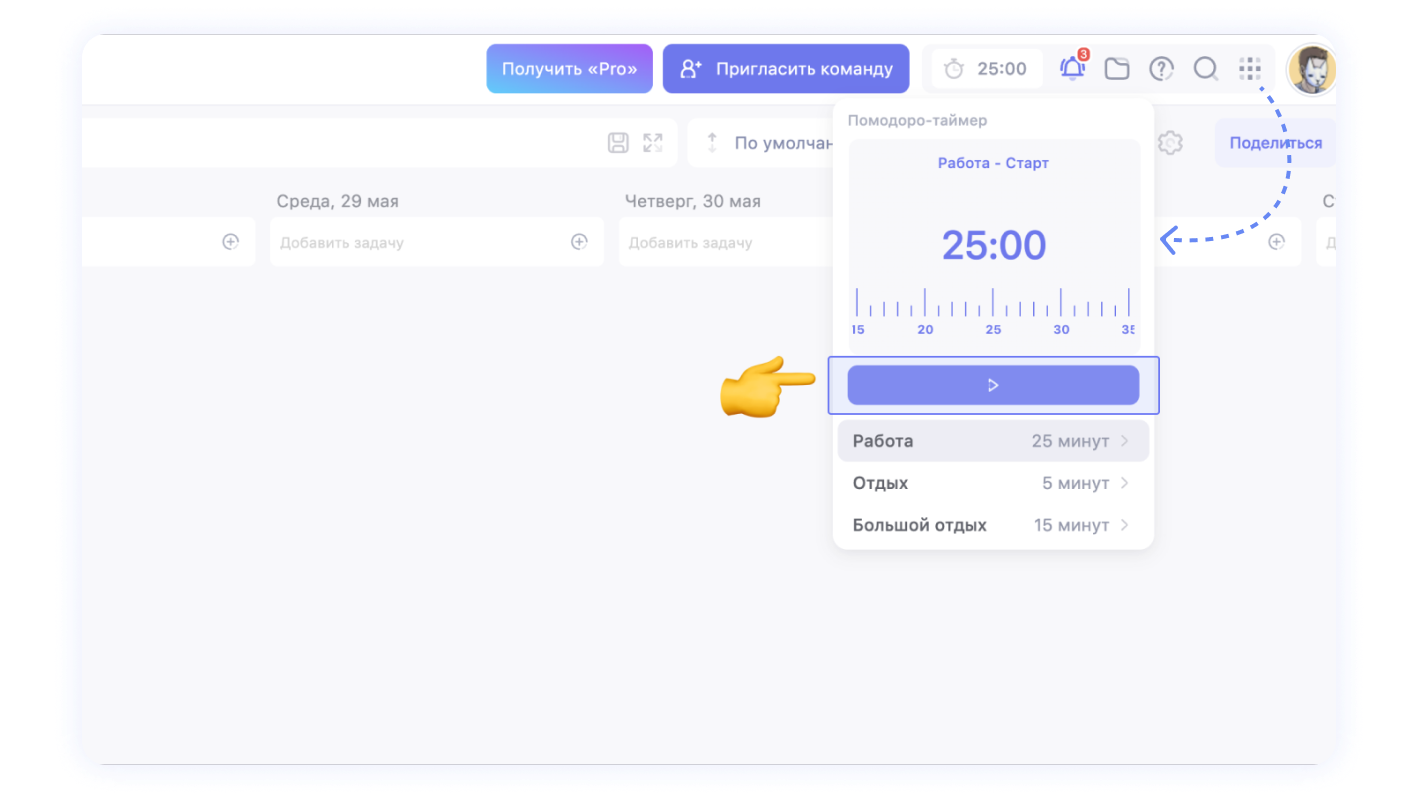Open the folder icon in top bar

click(x=1116, y=69)
